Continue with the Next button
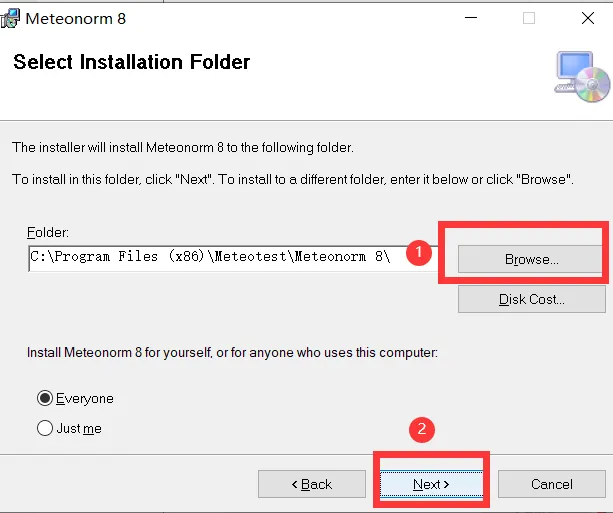613x513 pixels. 431,484
